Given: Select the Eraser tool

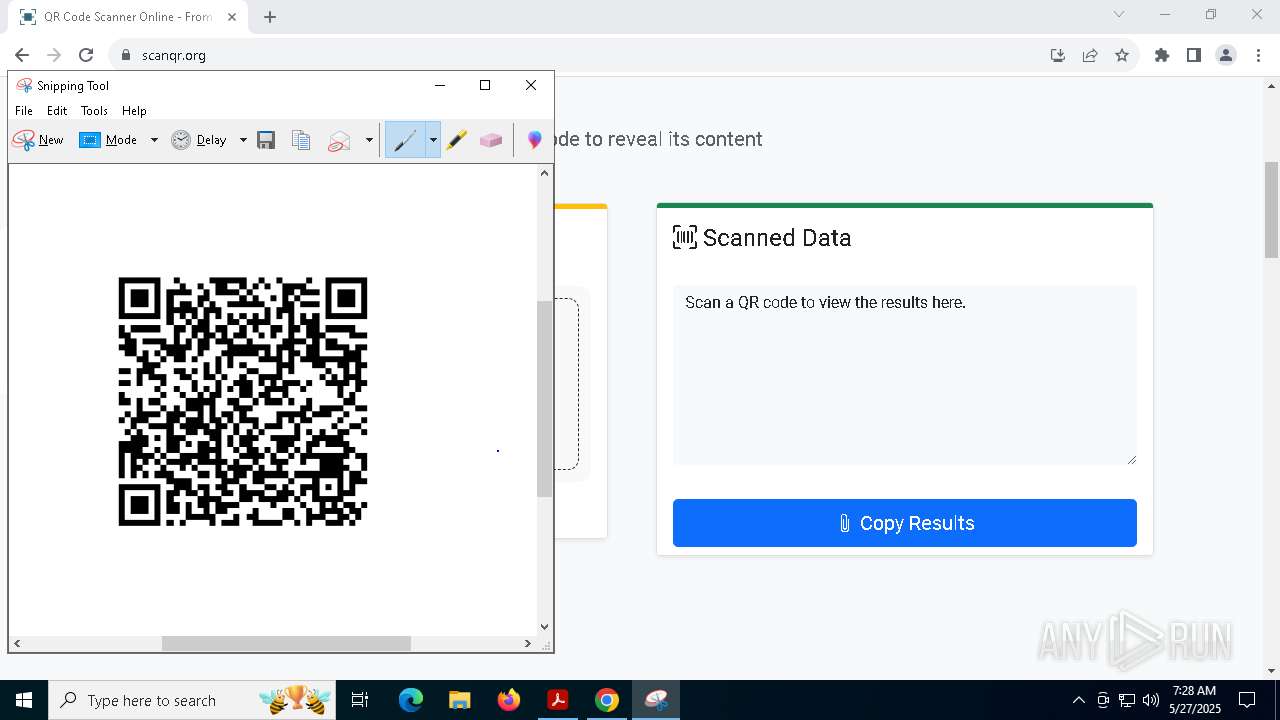Looking at the screenshot, I should (491, 140).
